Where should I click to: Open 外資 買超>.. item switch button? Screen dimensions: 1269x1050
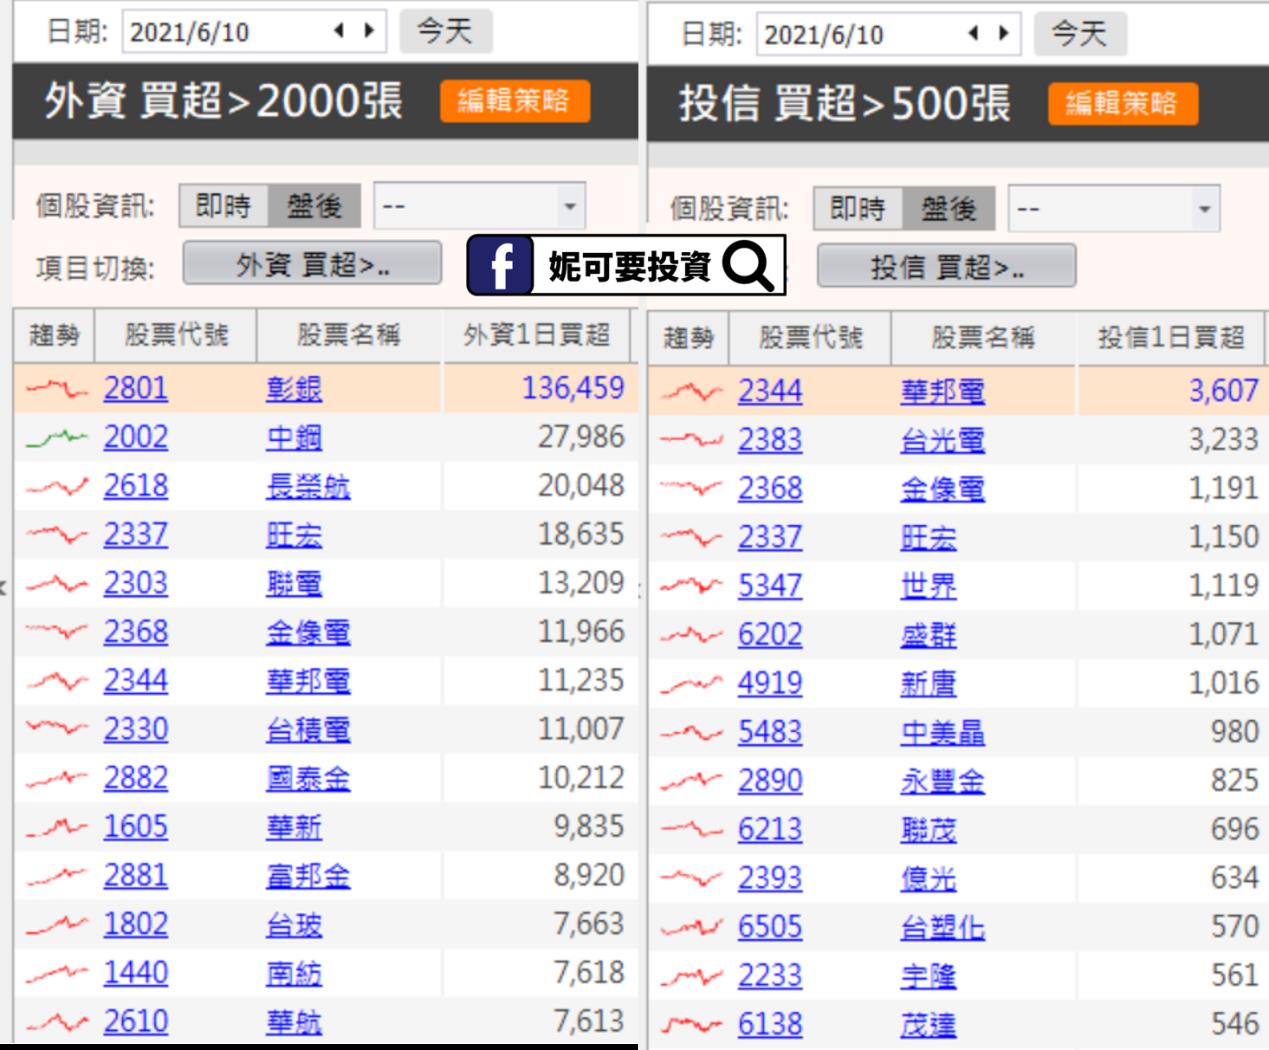point(312,264)
